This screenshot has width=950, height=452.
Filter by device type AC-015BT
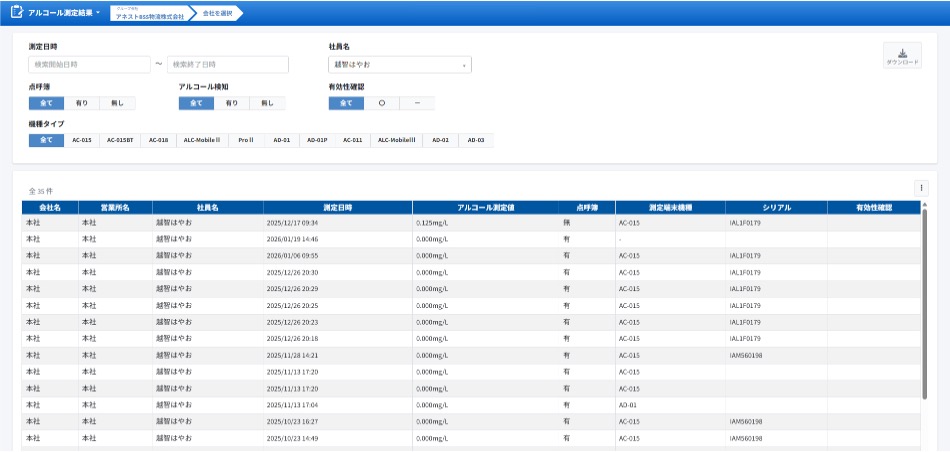[x=120, y=140]
